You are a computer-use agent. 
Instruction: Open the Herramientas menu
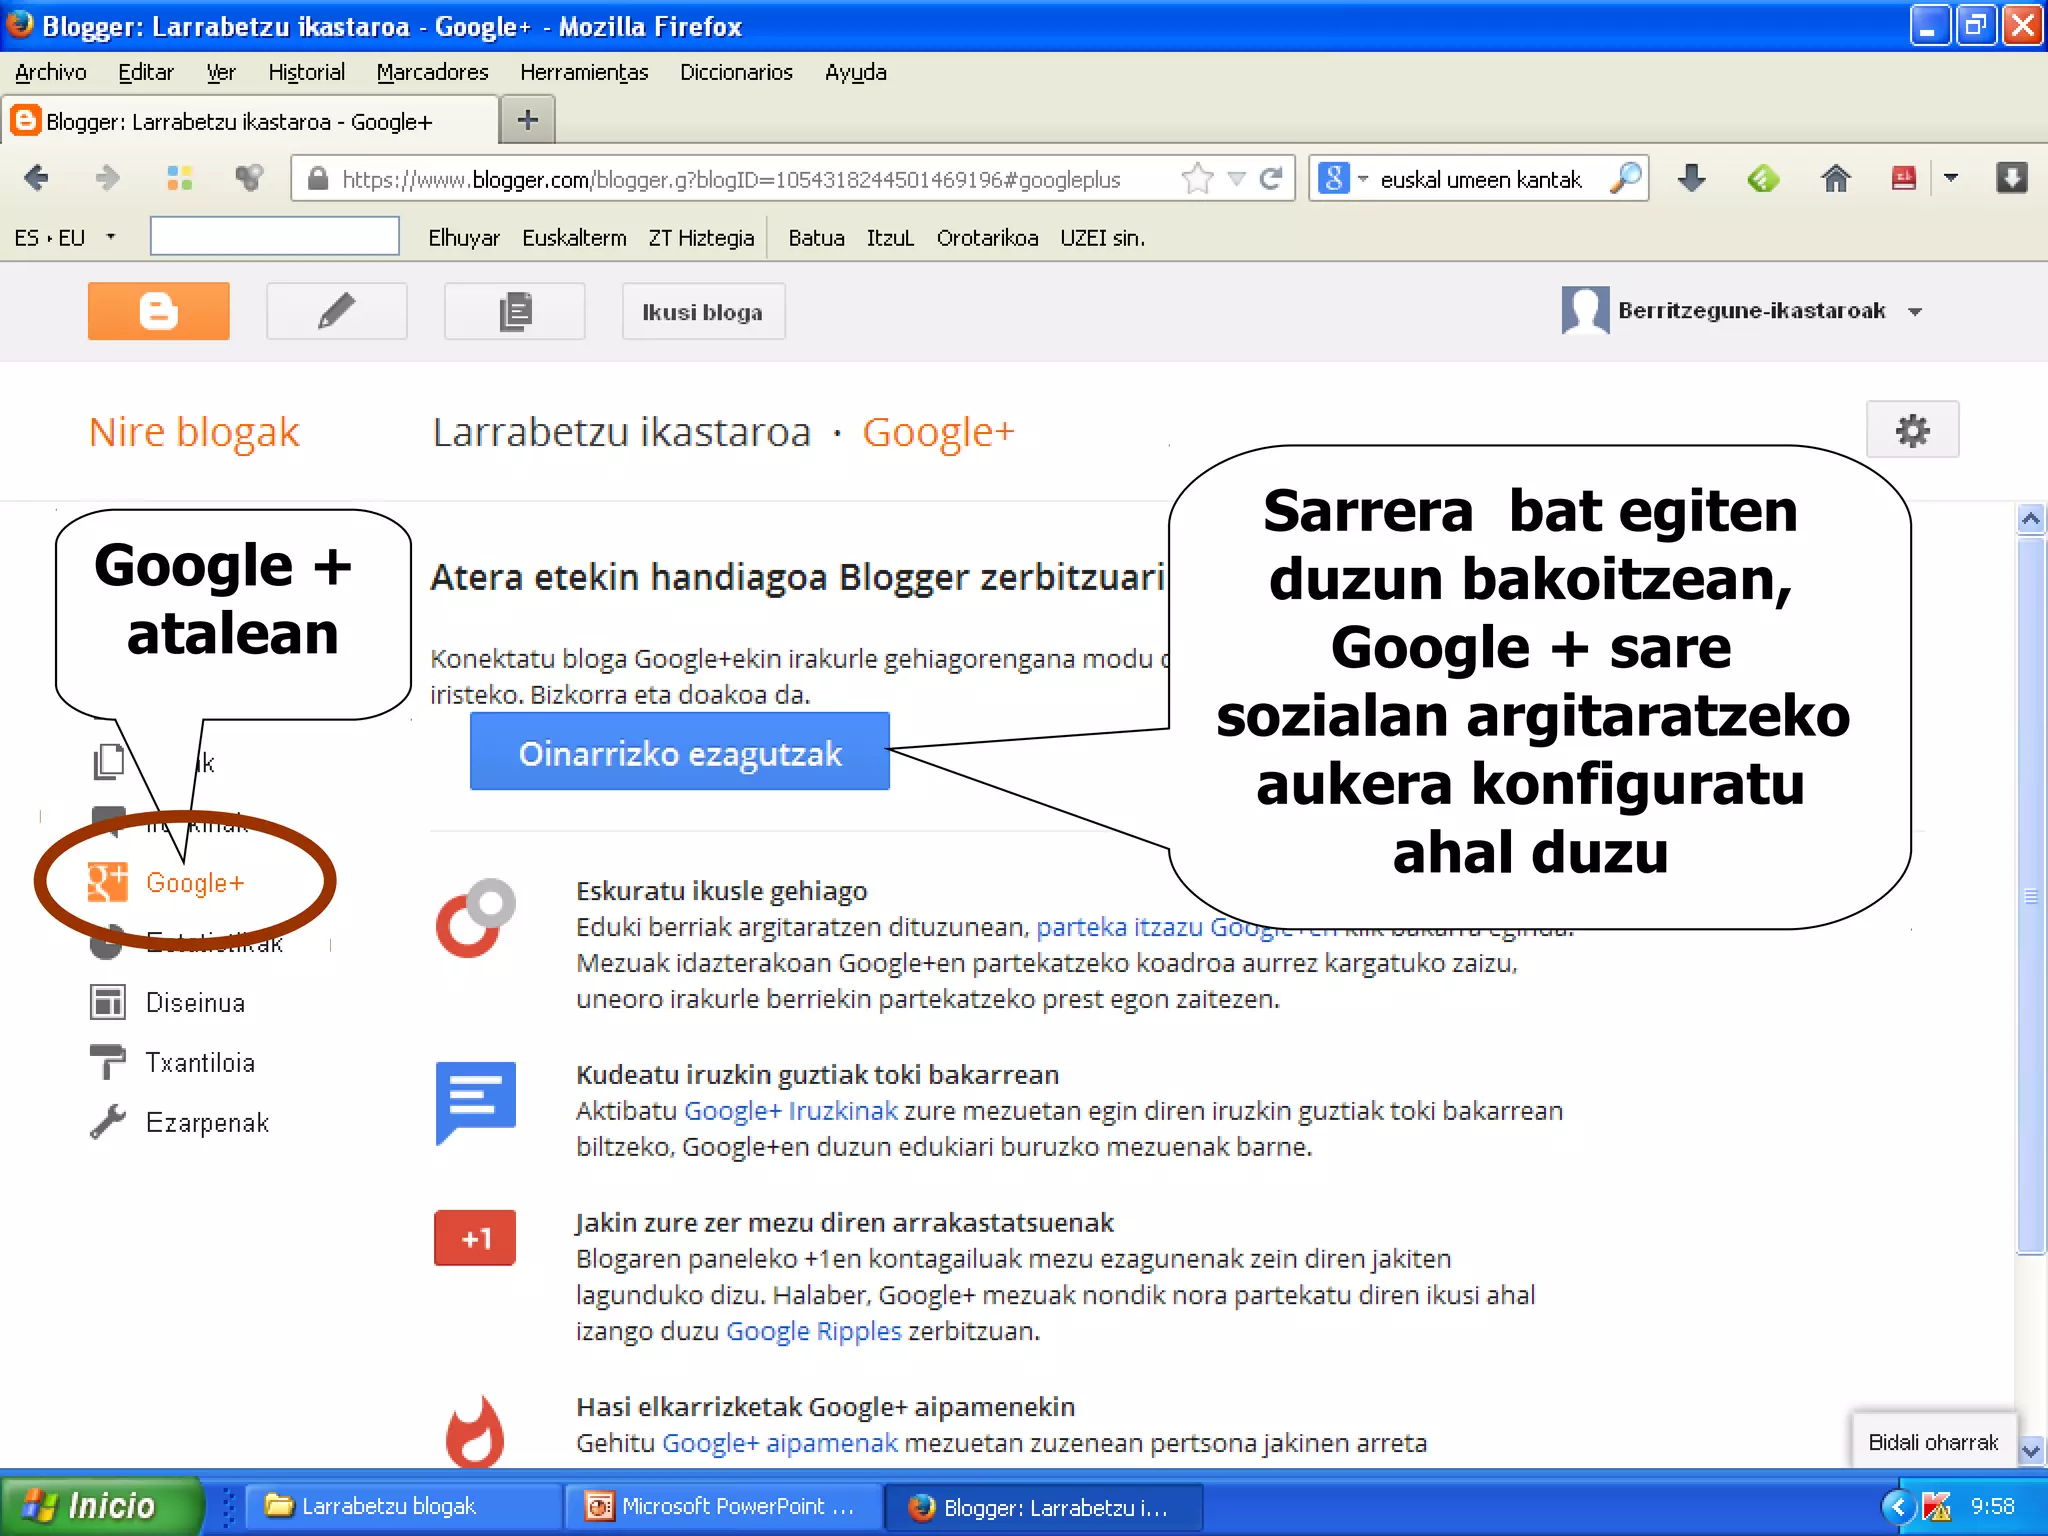click(x=584, y=72)
